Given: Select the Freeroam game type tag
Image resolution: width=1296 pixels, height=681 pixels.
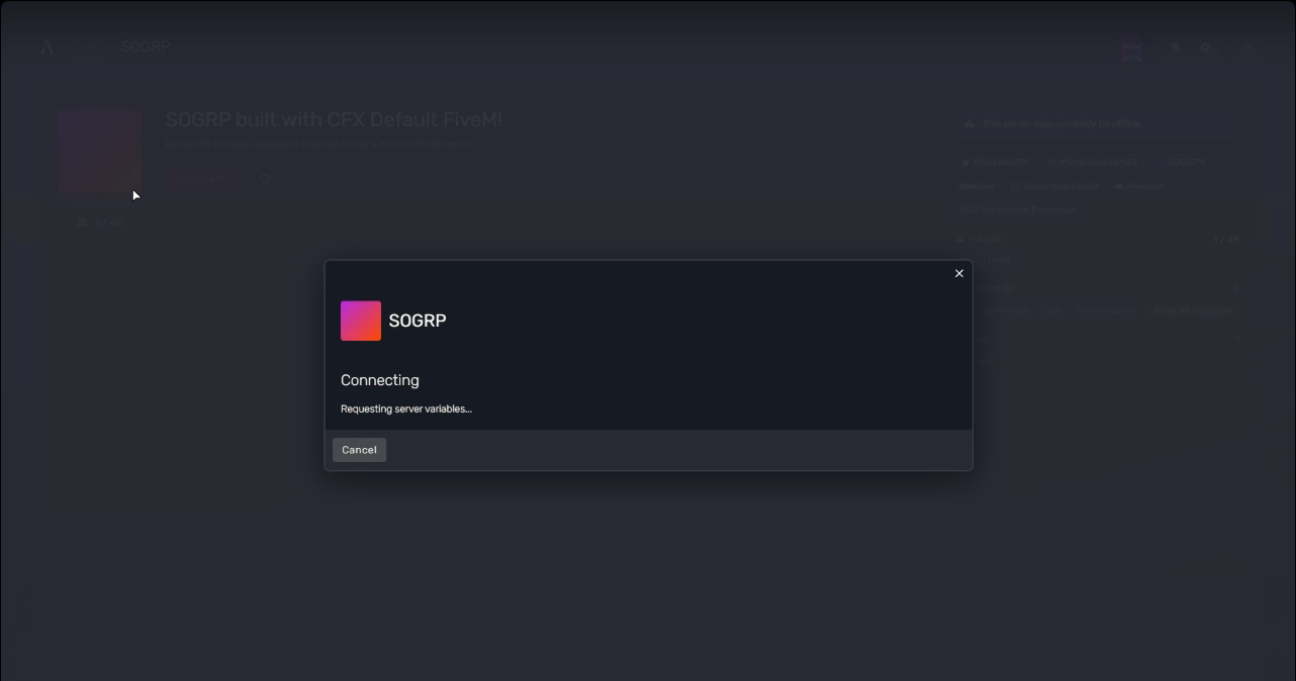Looking at the screenshot, I should [1140, 186].
